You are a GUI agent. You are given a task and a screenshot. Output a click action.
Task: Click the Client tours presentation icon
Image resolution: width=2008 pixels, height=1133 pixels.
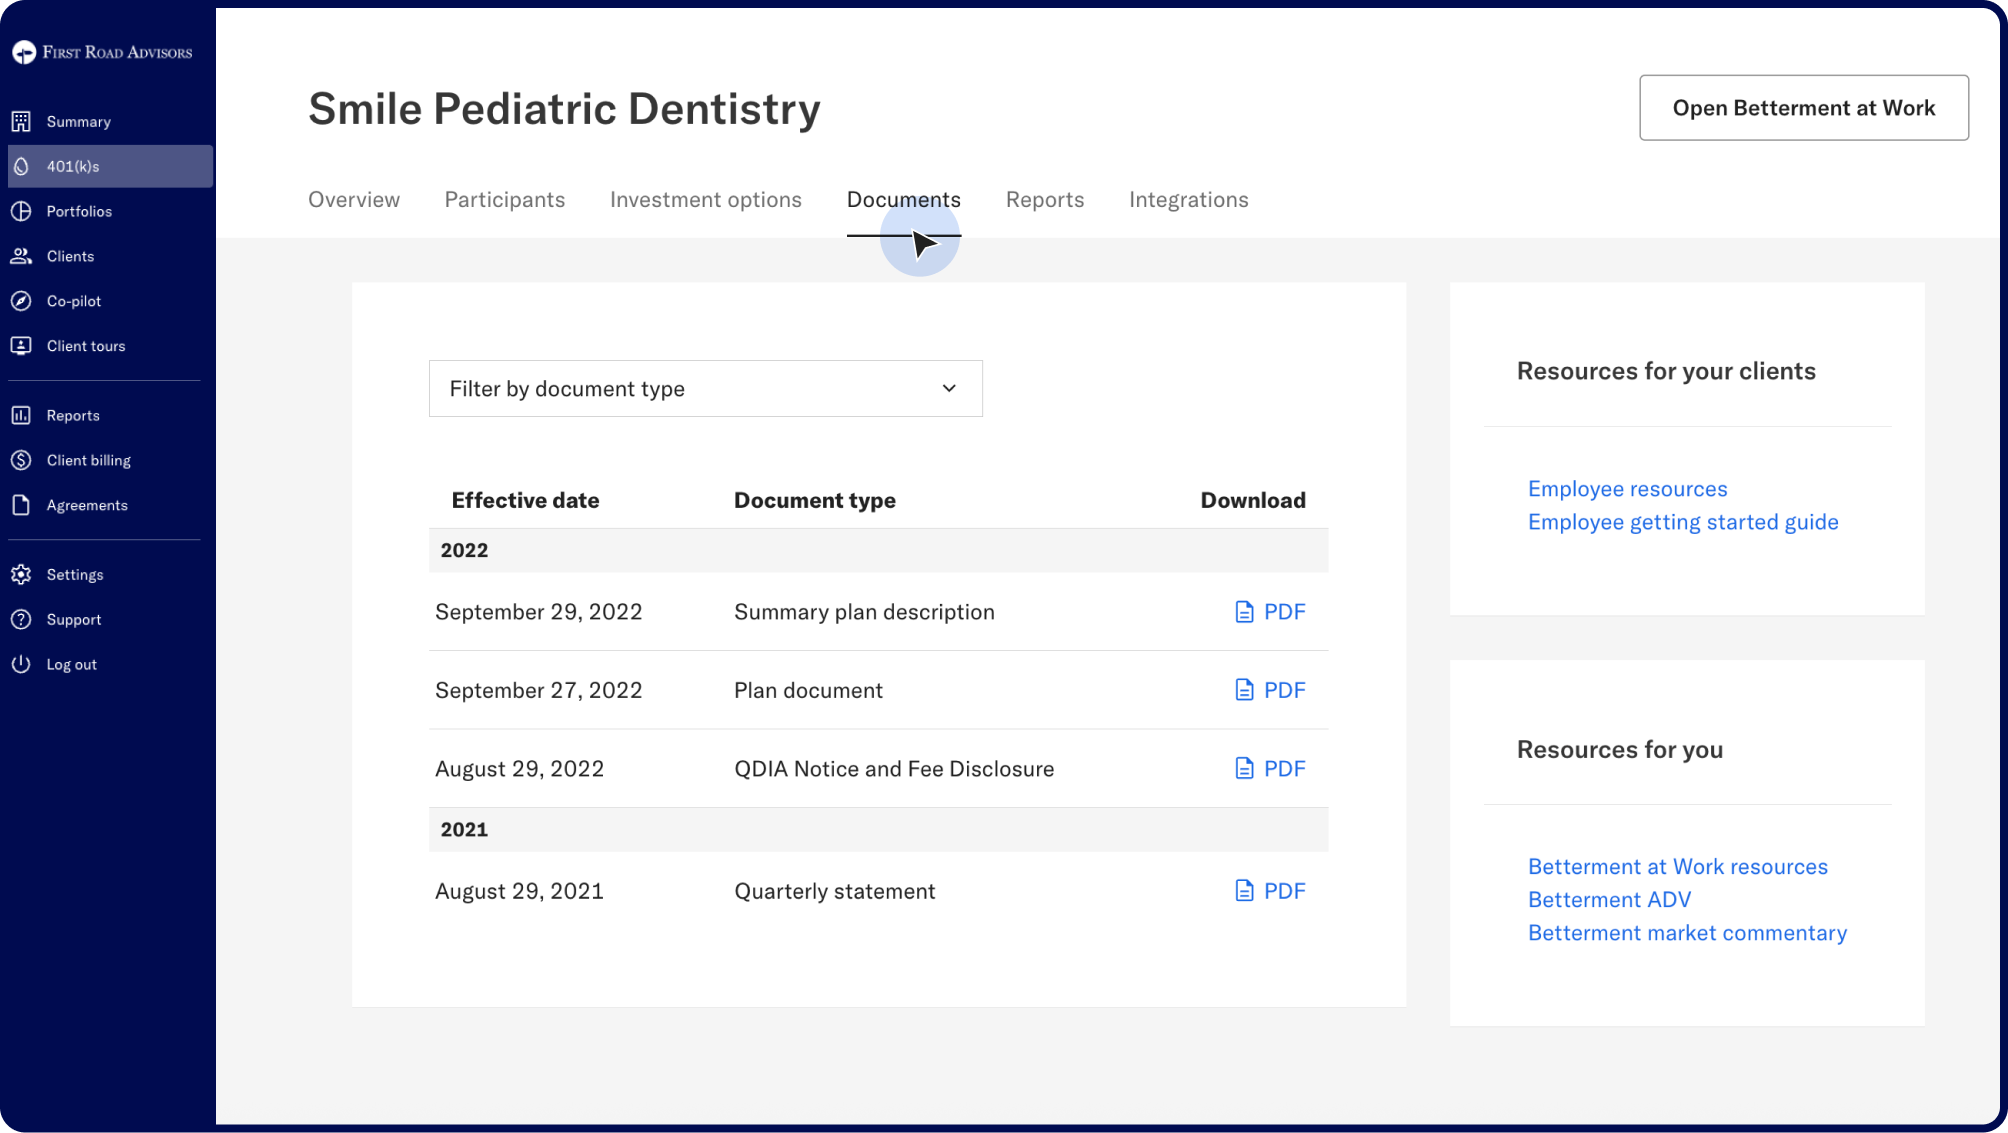tap(21, 346)
